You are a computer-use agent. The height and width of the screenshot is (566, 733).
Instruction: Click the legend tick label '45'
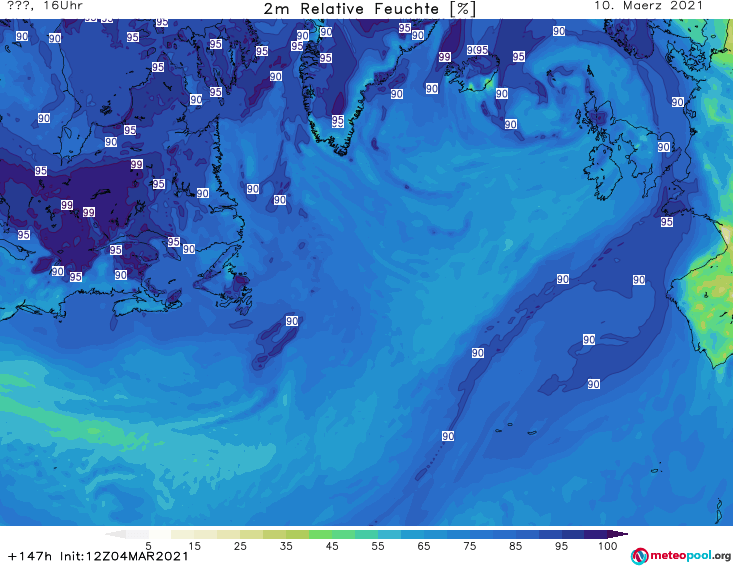coord(332,546)
